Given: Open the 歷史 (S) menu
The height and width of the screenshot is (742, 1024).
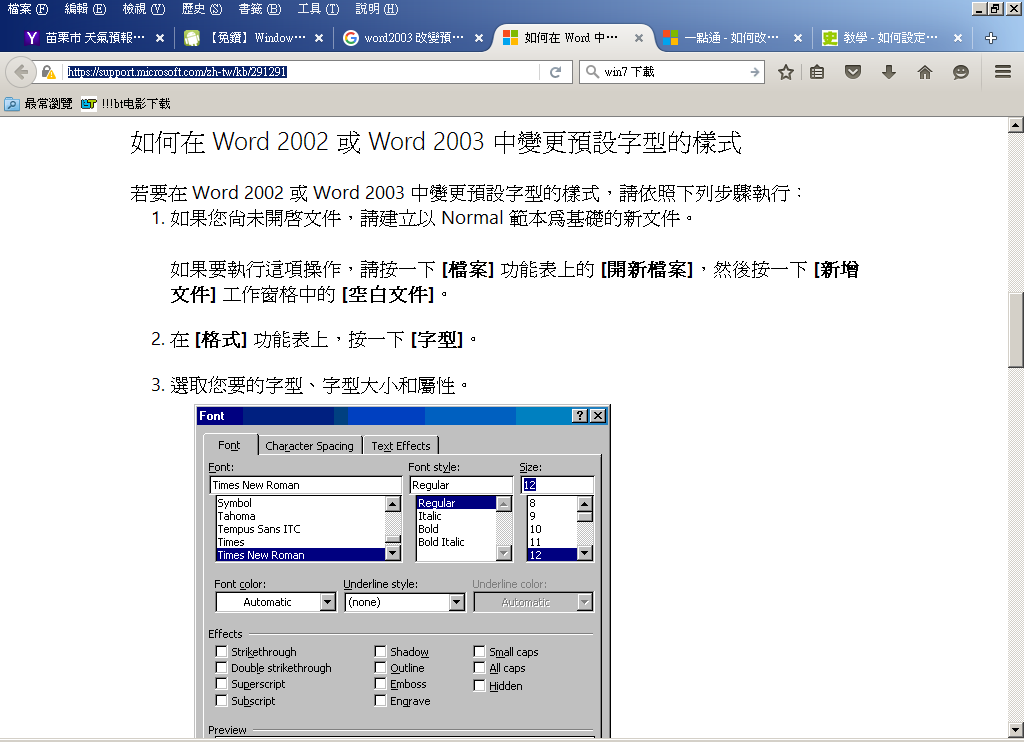Looking at the screenshot, I should pyautogui.click(x=202, y=9).
